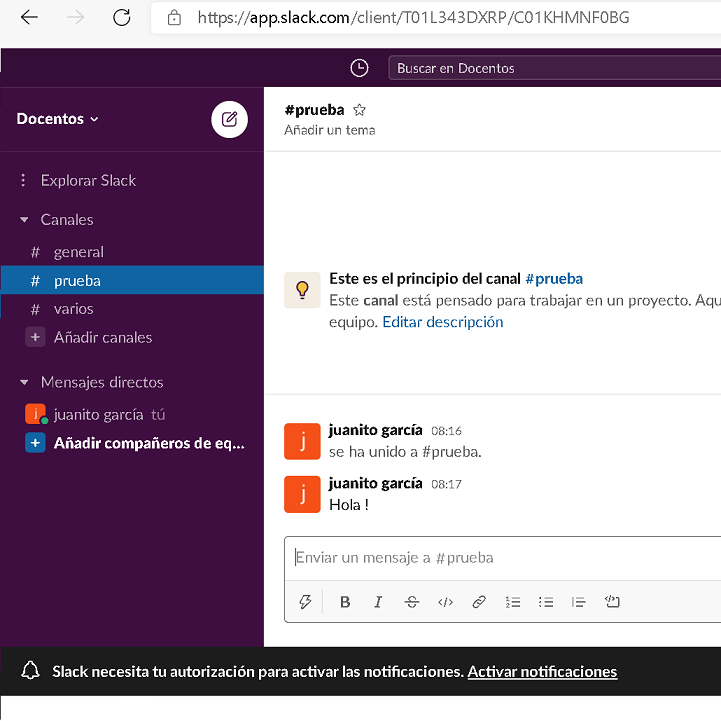Toggle italic formatting
This screenshot has width=721, height=721.
point(378,602)
